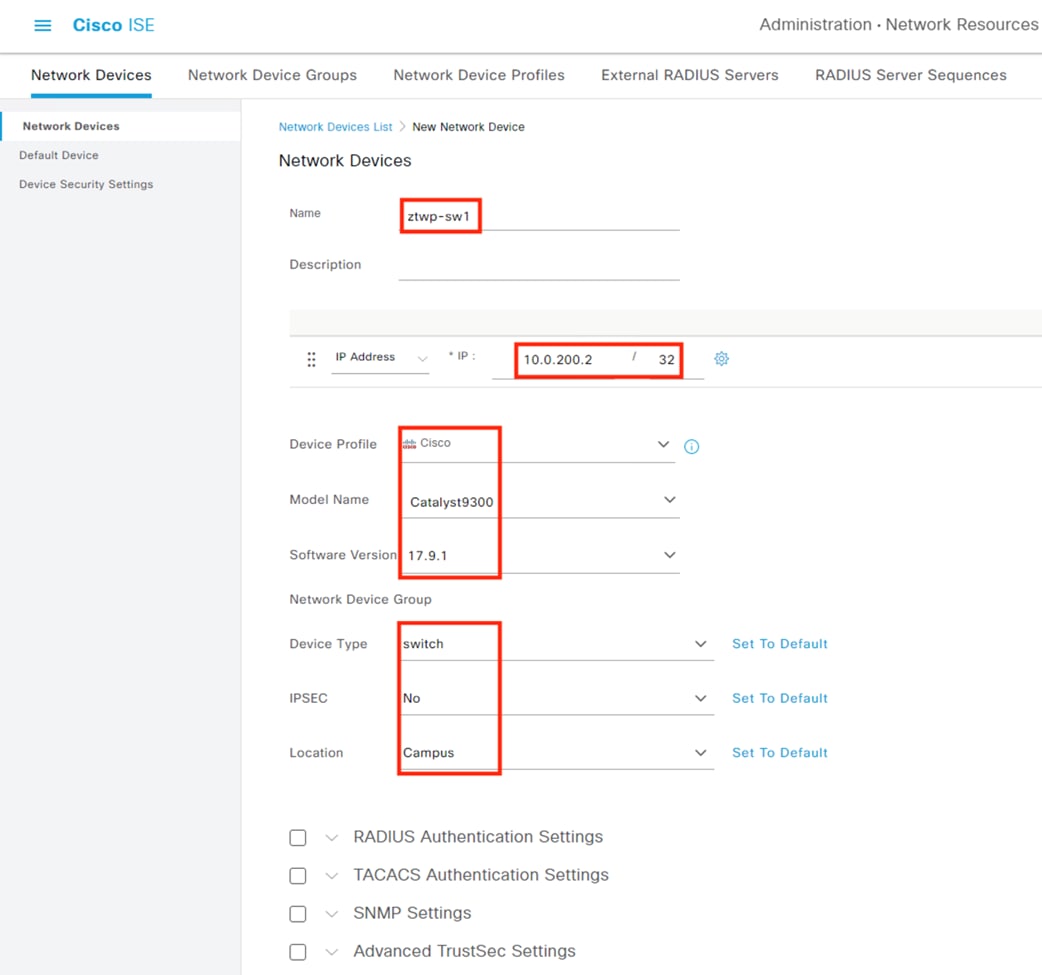Enable RADIUS Authentication Settings checkbox

[x=298, y=837]
